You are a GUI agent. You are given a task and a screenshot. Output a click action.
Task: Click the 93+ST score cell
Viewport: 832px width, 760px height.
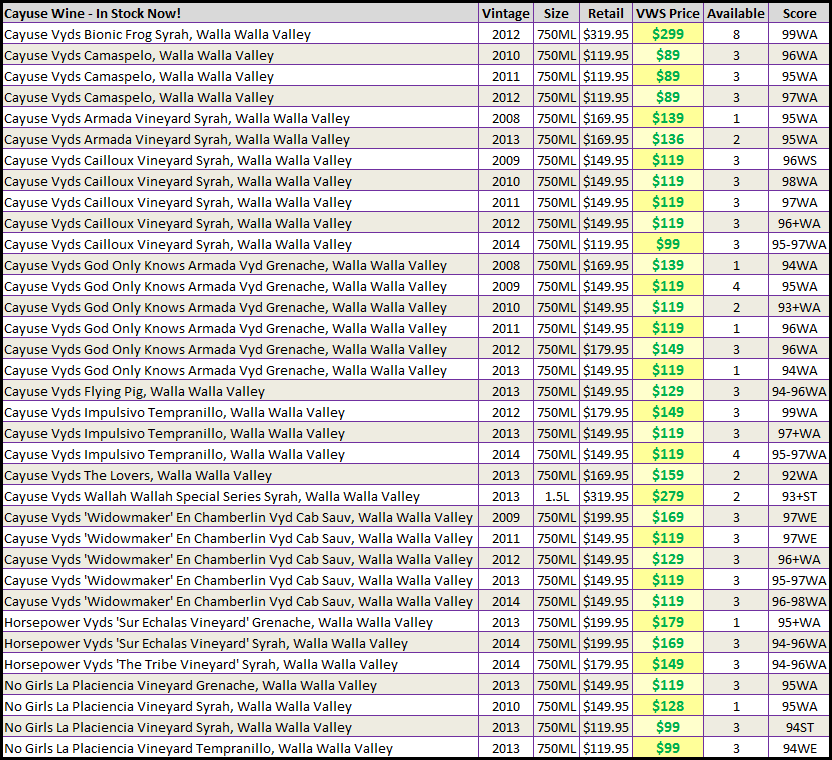pyautogui.click(x=799, y=497)
